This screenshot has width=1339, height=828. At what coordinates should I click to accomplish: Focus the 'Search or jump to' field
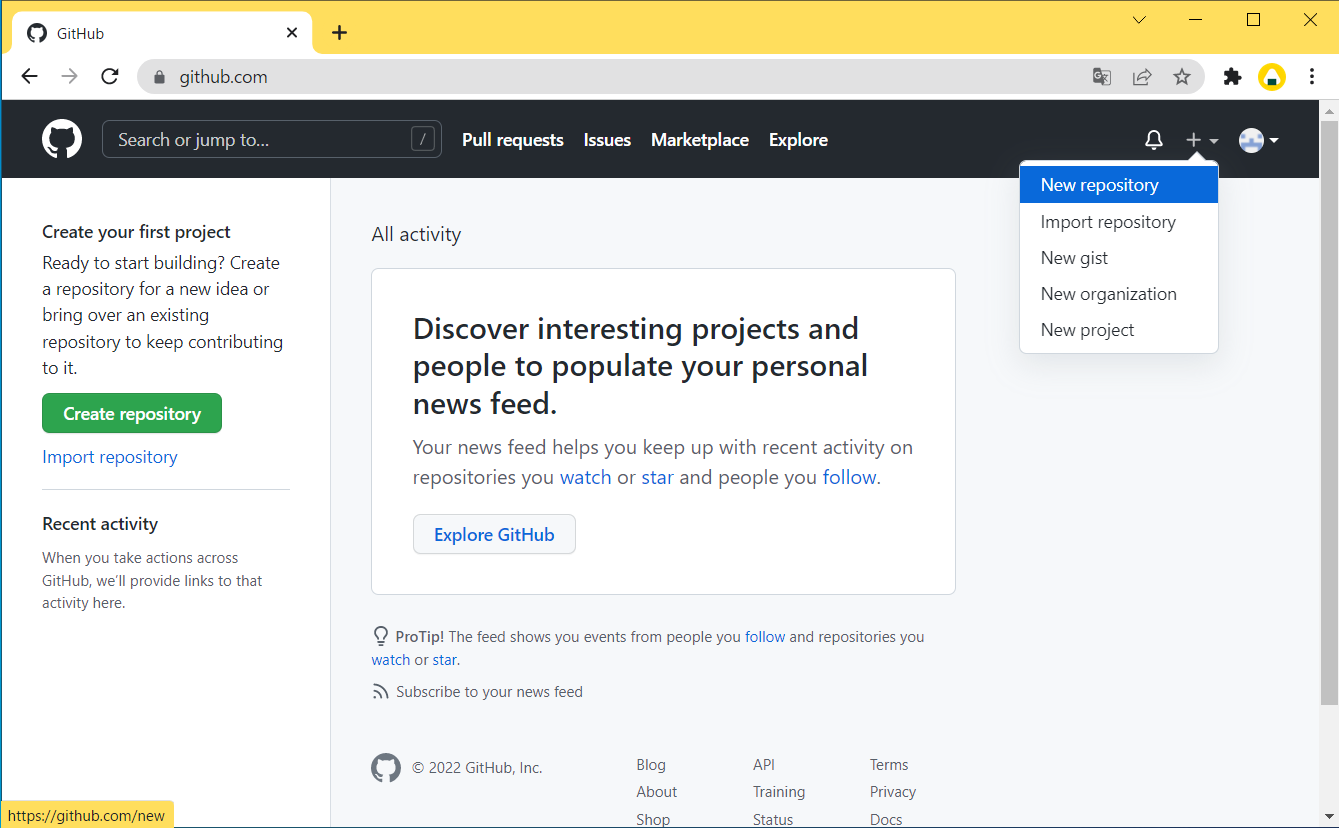click(x=272, y=140)
